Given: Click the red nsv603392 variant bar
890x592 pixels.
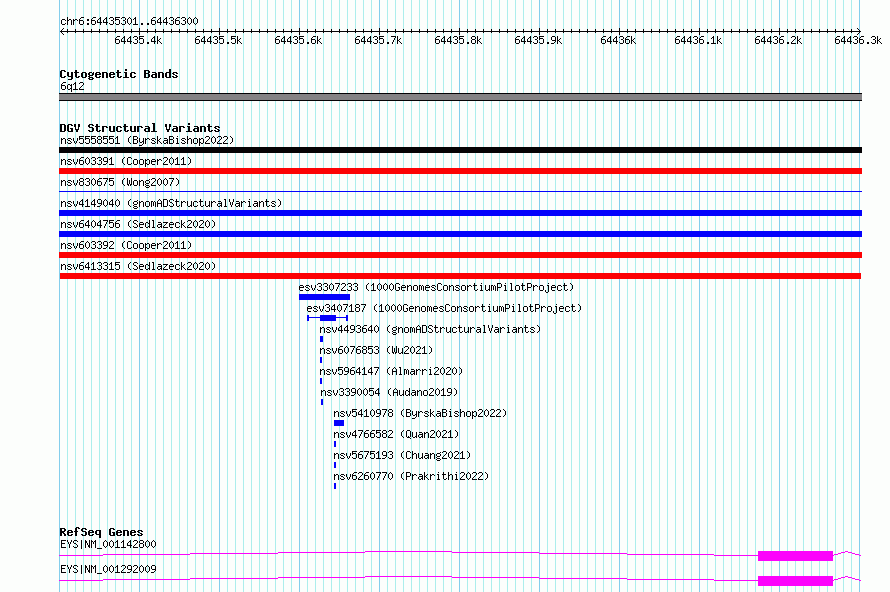Looking at the screenshot, I should 460,255.
